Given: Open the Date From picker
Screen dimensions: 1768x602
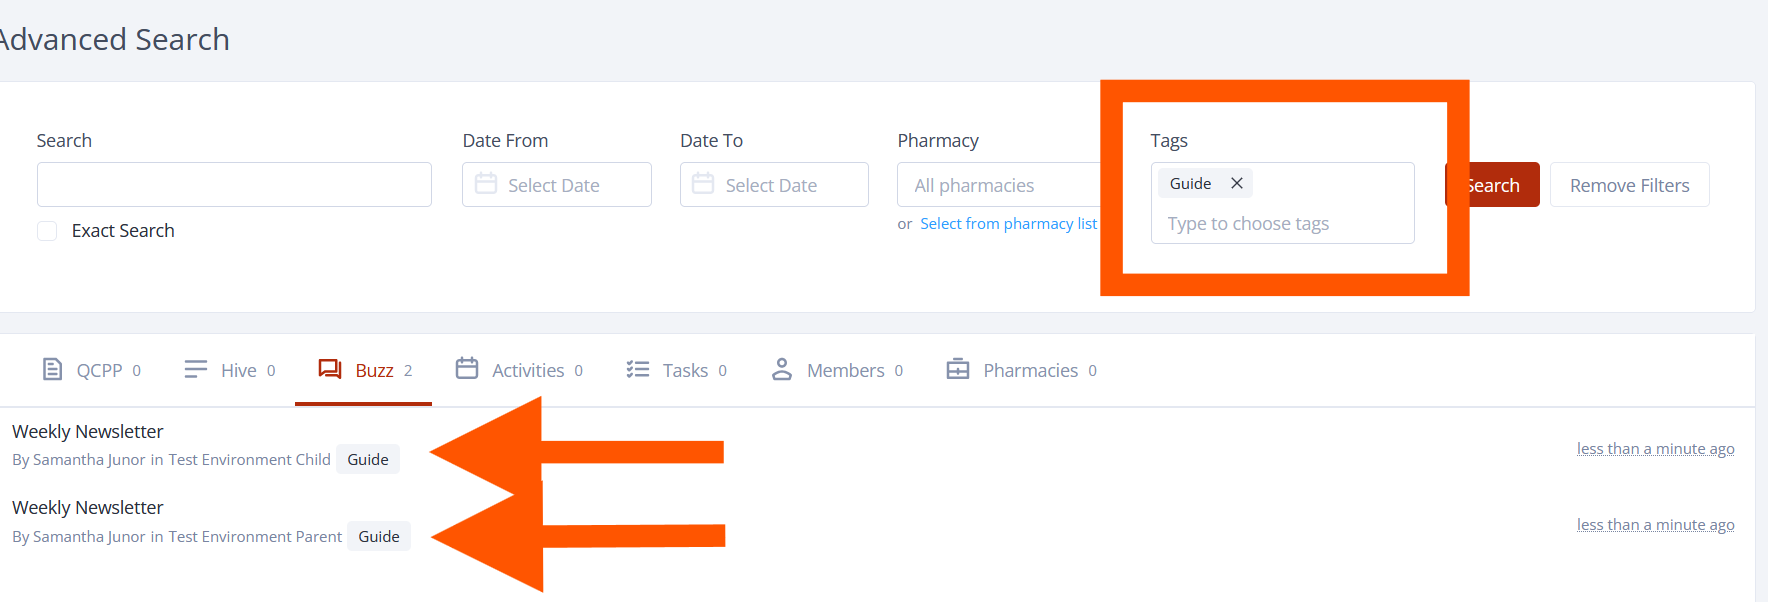Looking at the screenshot, I should point(557,185).
